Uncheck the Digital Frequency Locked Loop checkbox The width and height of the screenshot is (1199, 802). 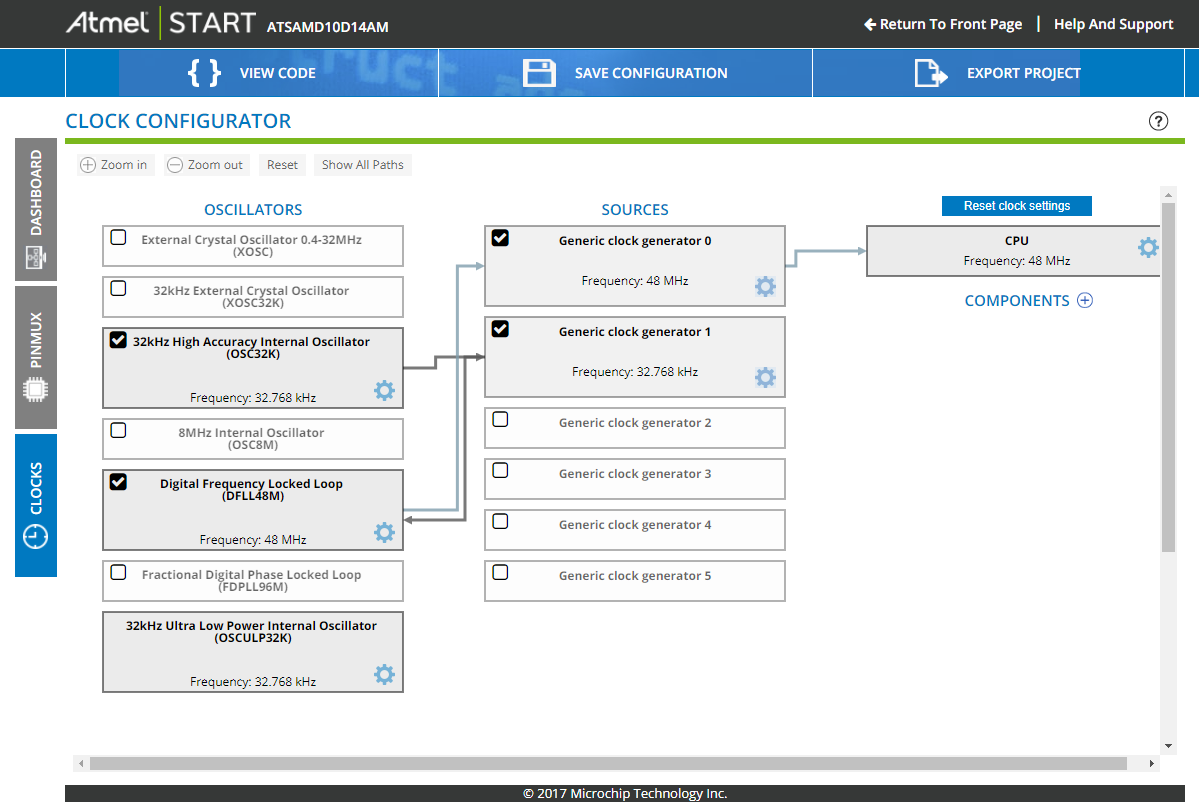118,482
